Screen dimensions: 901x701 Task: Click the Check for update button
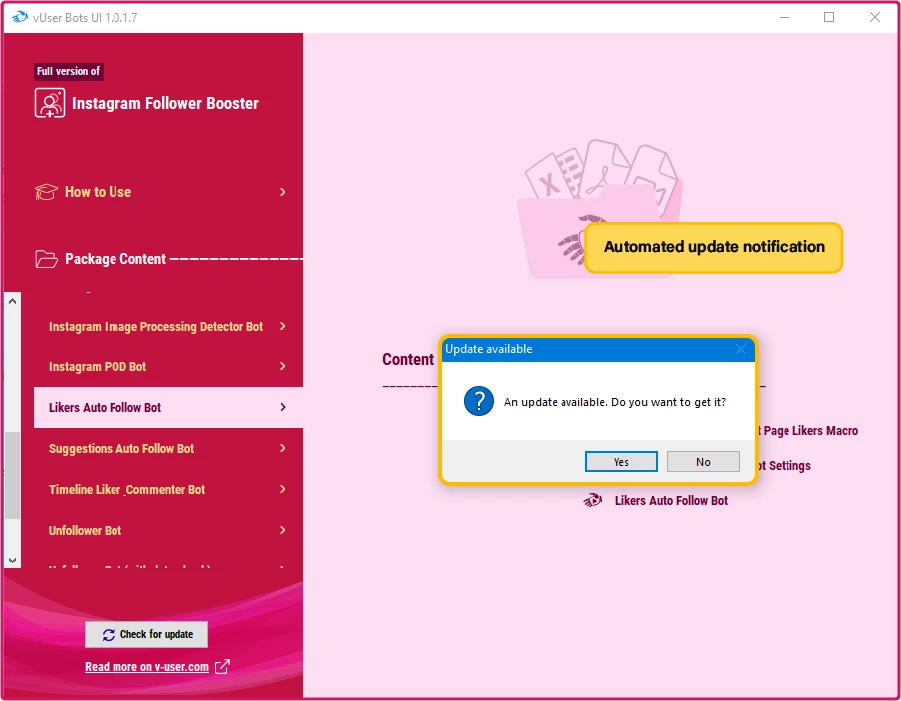(x=147, y=634)
